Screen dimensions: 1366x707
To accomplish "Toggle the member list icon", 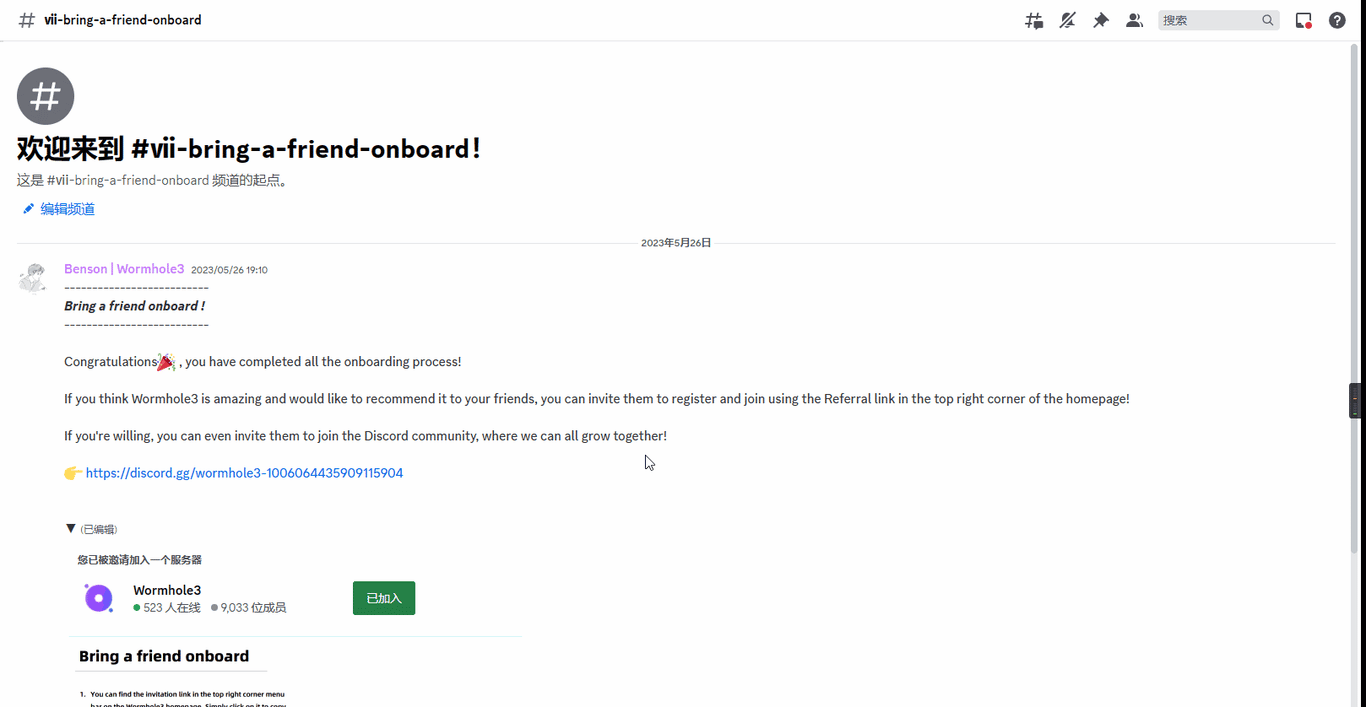I will 1134,20.
